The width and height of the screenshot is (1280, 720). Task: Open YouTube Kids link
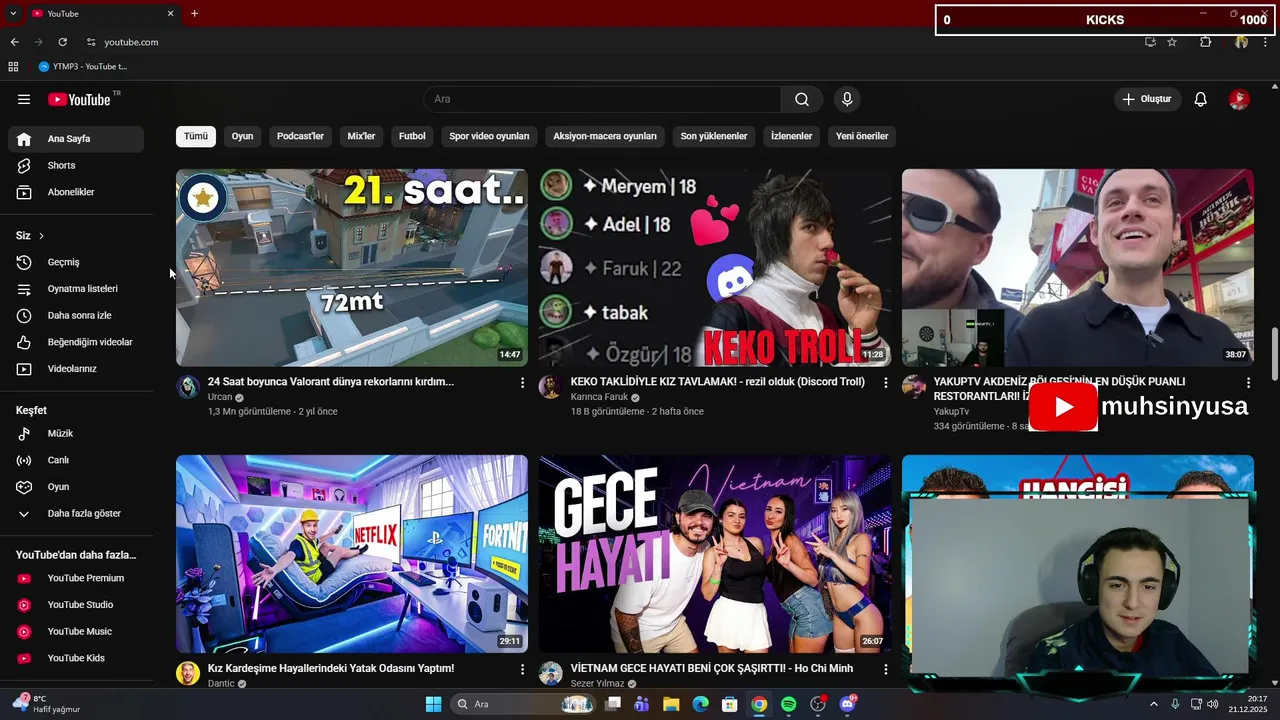click(76, 658)
